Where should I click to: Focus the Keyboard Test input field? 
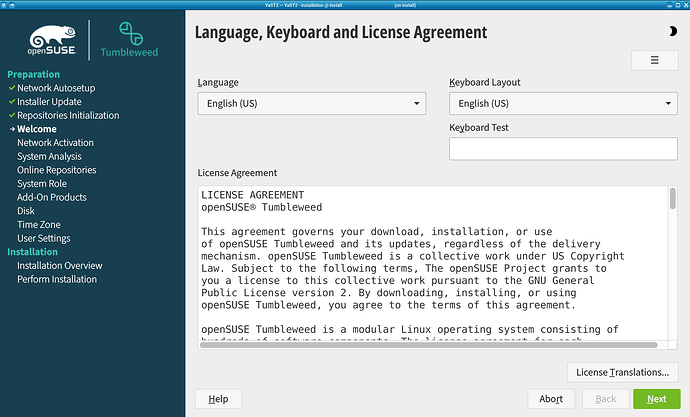(x=563, y=149)
